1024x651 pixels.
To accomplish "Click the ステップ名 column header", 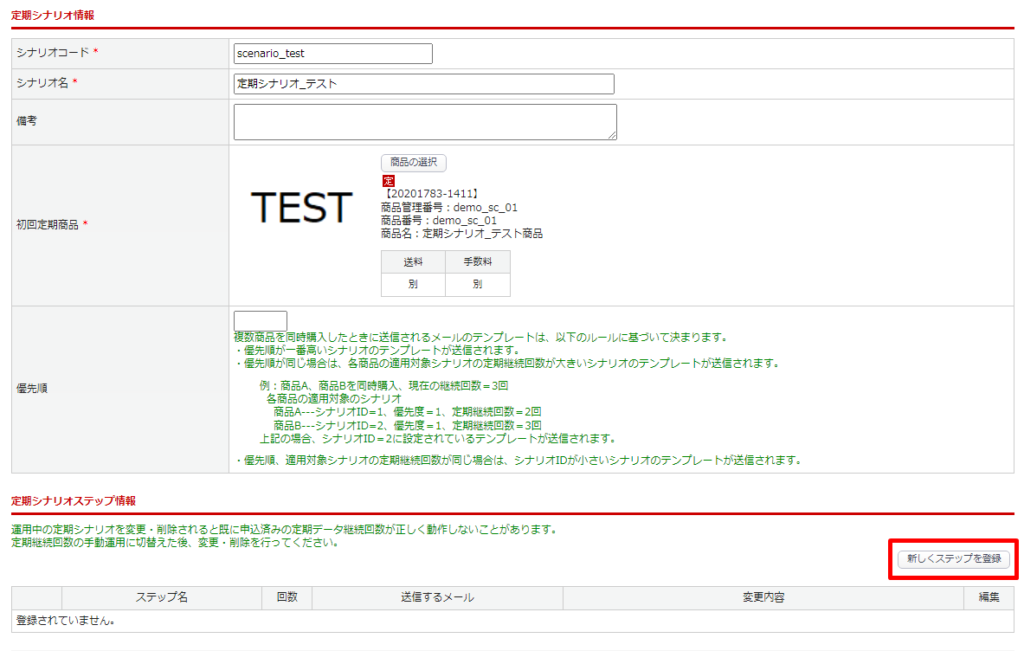I will click(x=161, y=598).
